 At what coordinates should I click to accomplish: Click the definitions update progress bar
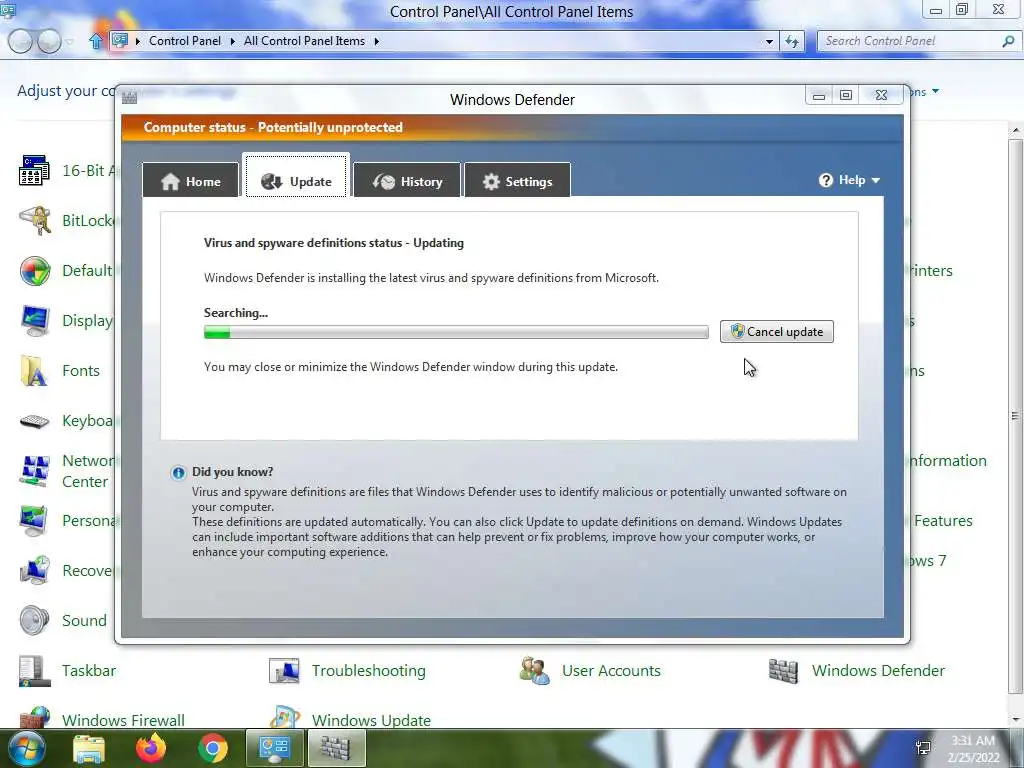pos(456,332)
